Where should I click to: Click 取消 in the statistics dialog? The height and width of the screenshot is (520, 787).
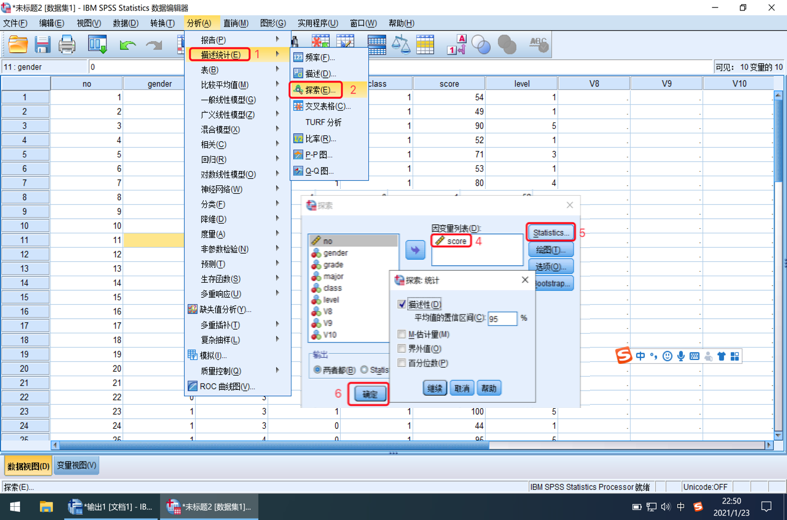coord(462,388)
